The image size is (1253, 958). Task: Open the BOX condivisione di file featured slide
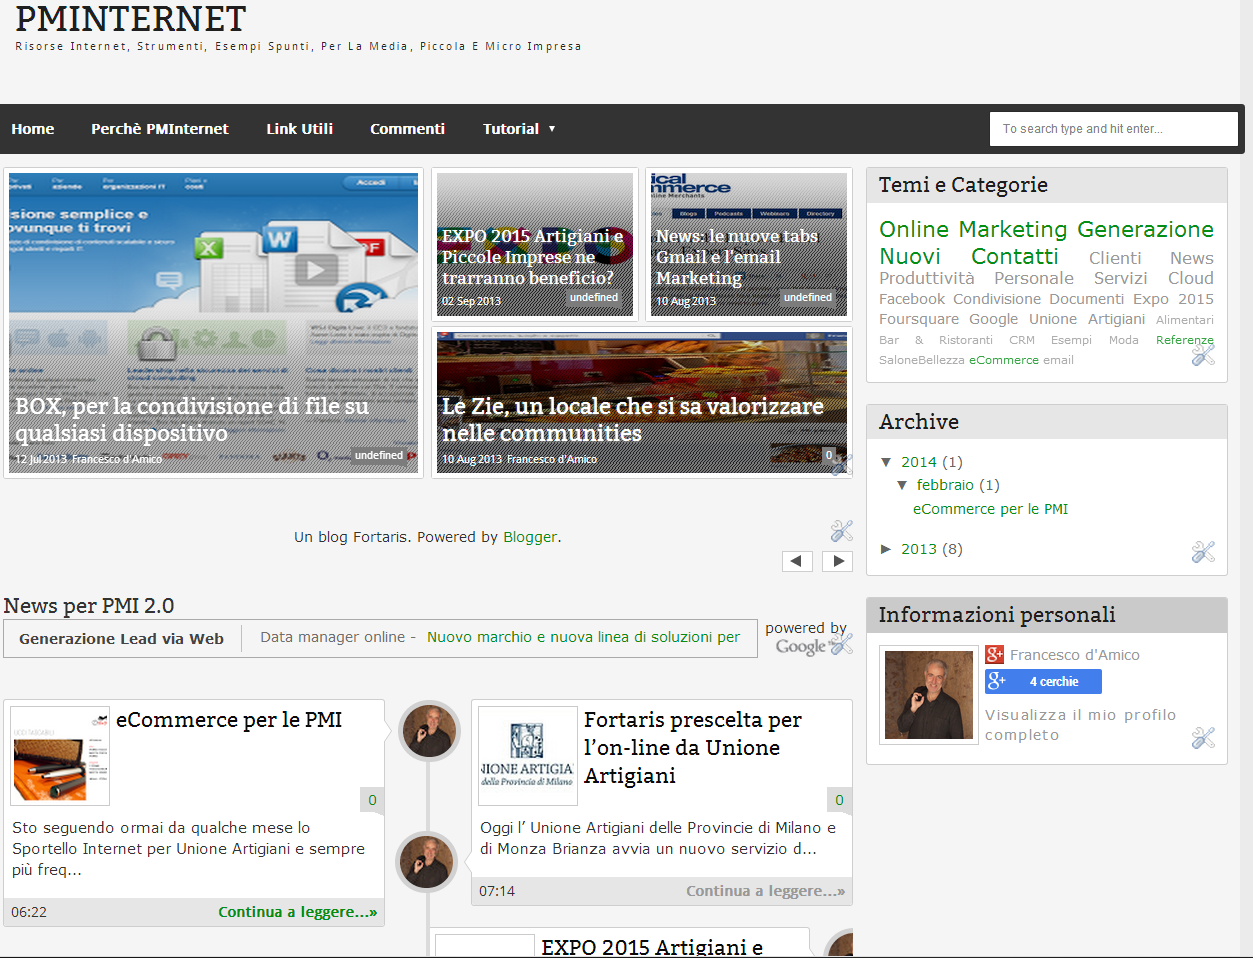(x=213, y=323)
